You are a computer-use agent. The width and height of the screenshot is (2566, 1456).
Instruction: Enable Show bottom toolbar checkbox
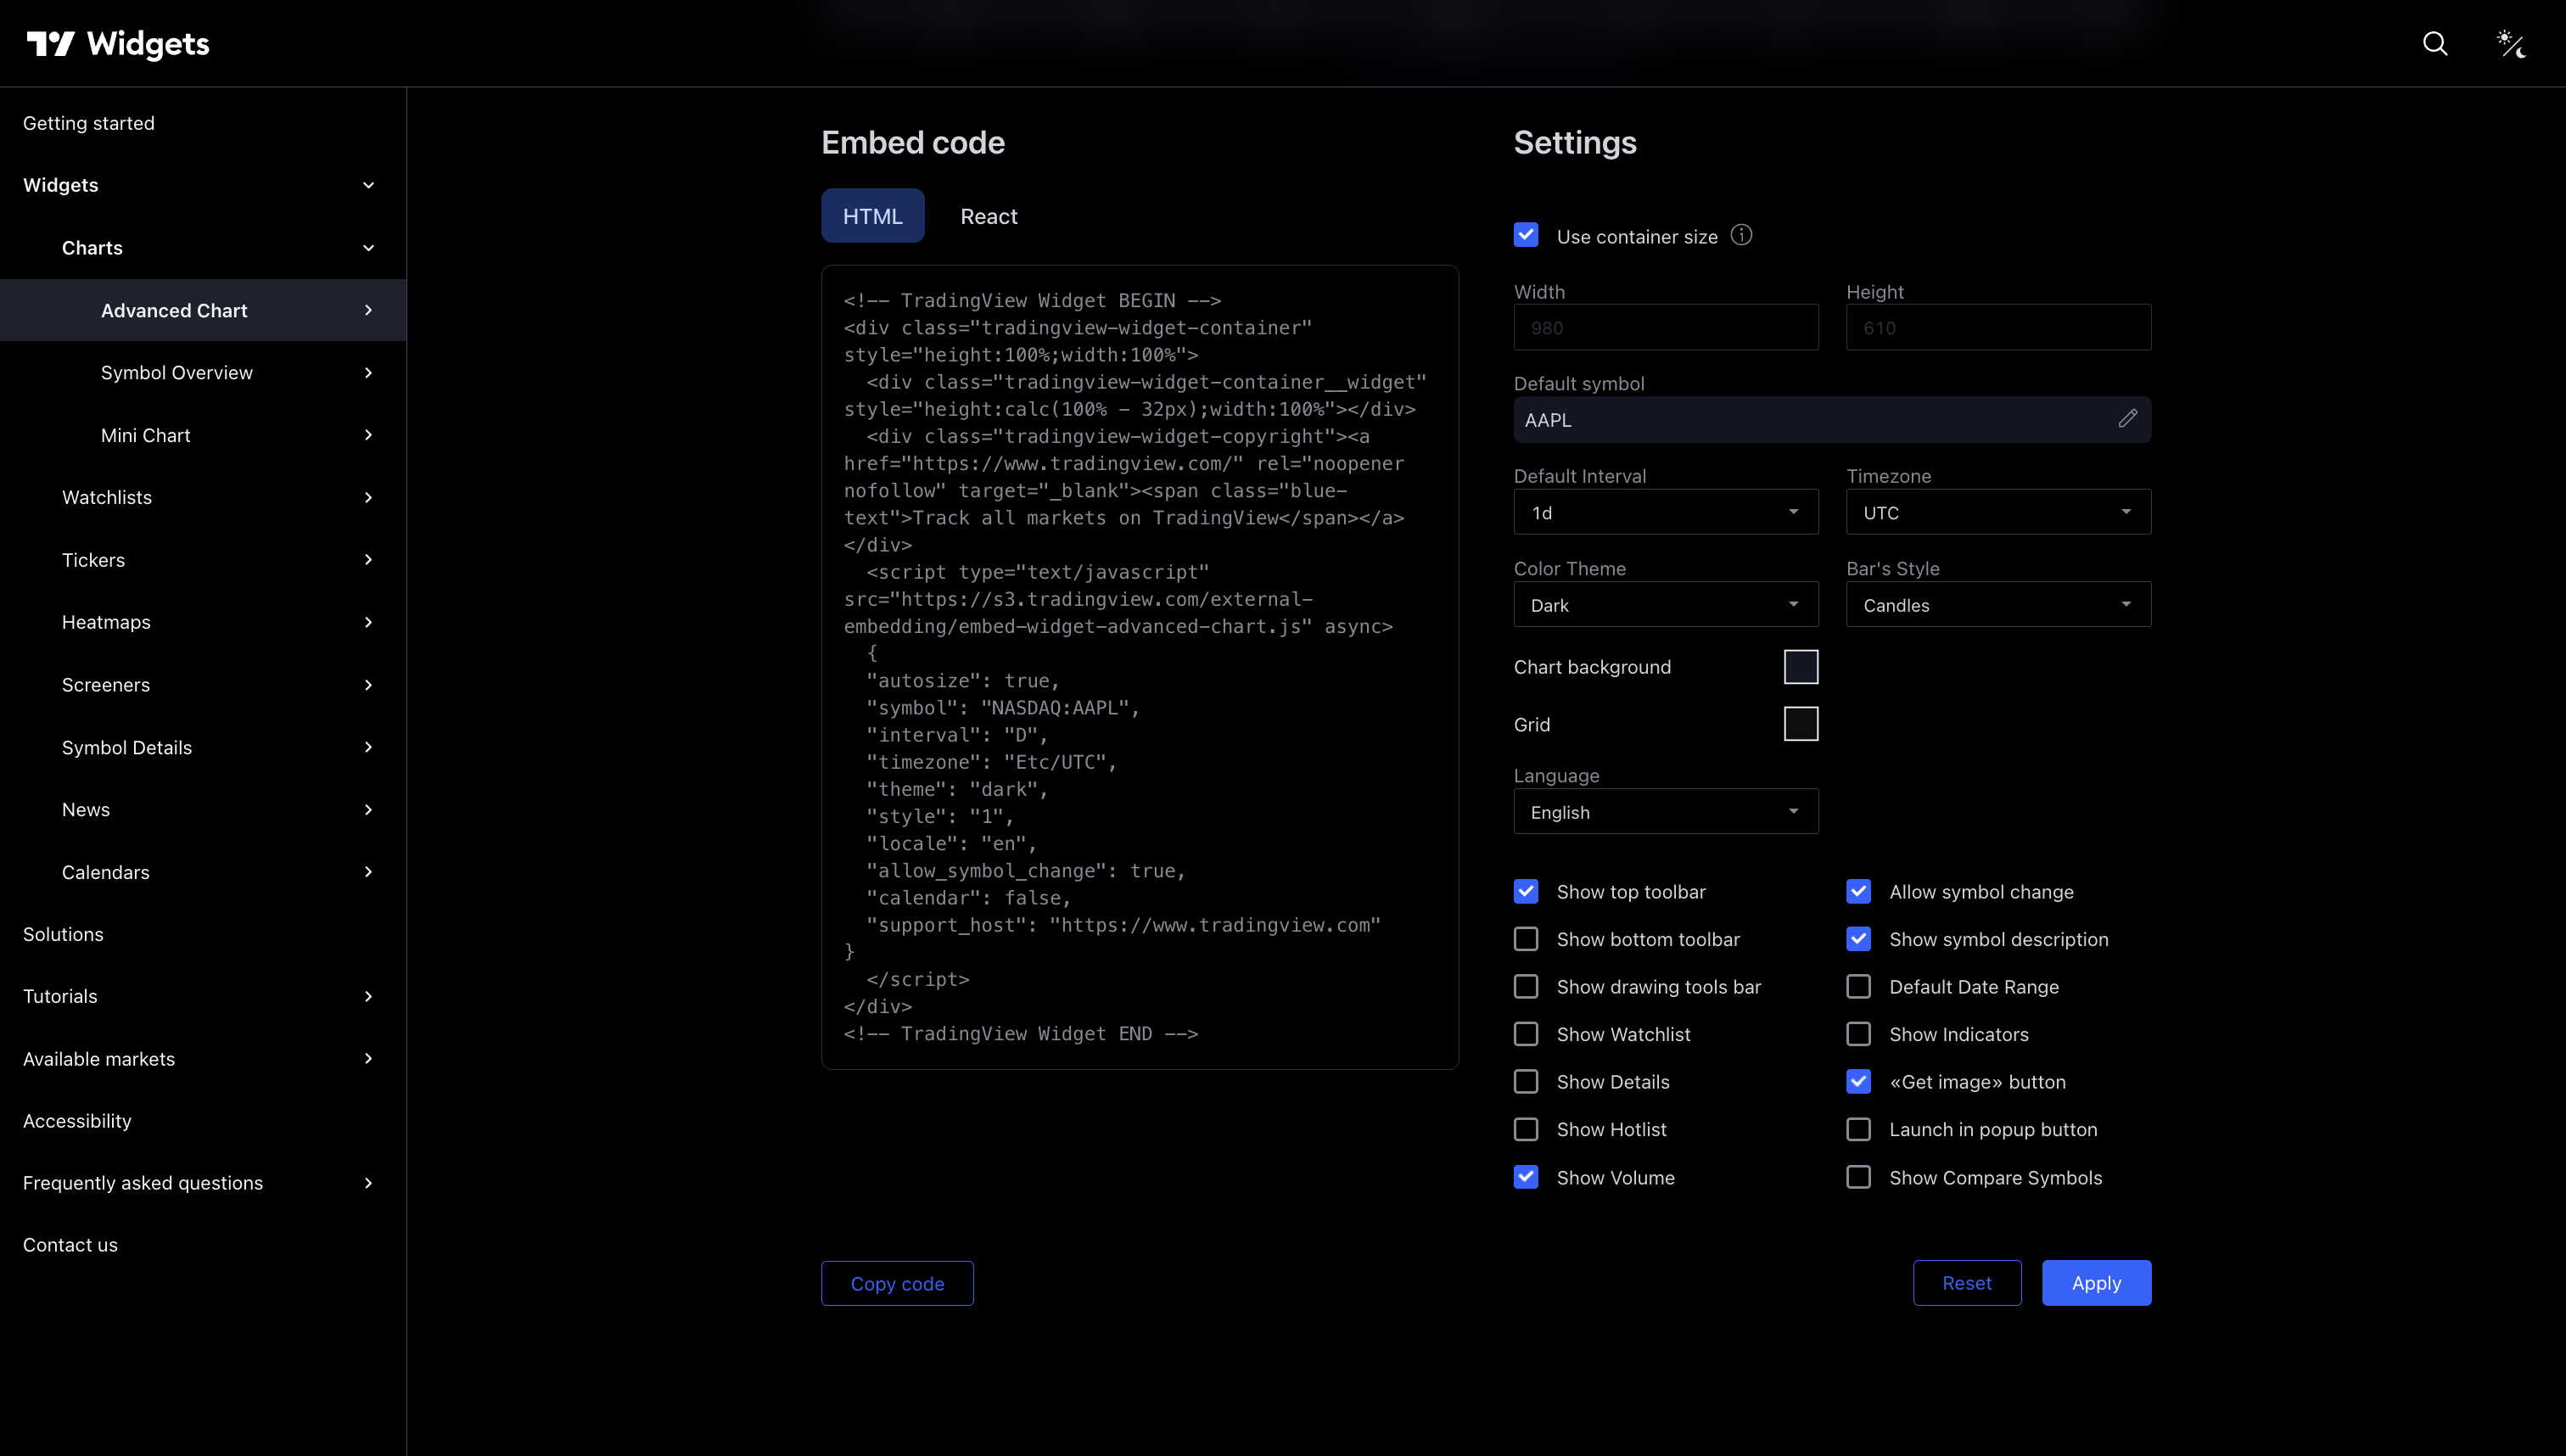(x=1526, y=939)
